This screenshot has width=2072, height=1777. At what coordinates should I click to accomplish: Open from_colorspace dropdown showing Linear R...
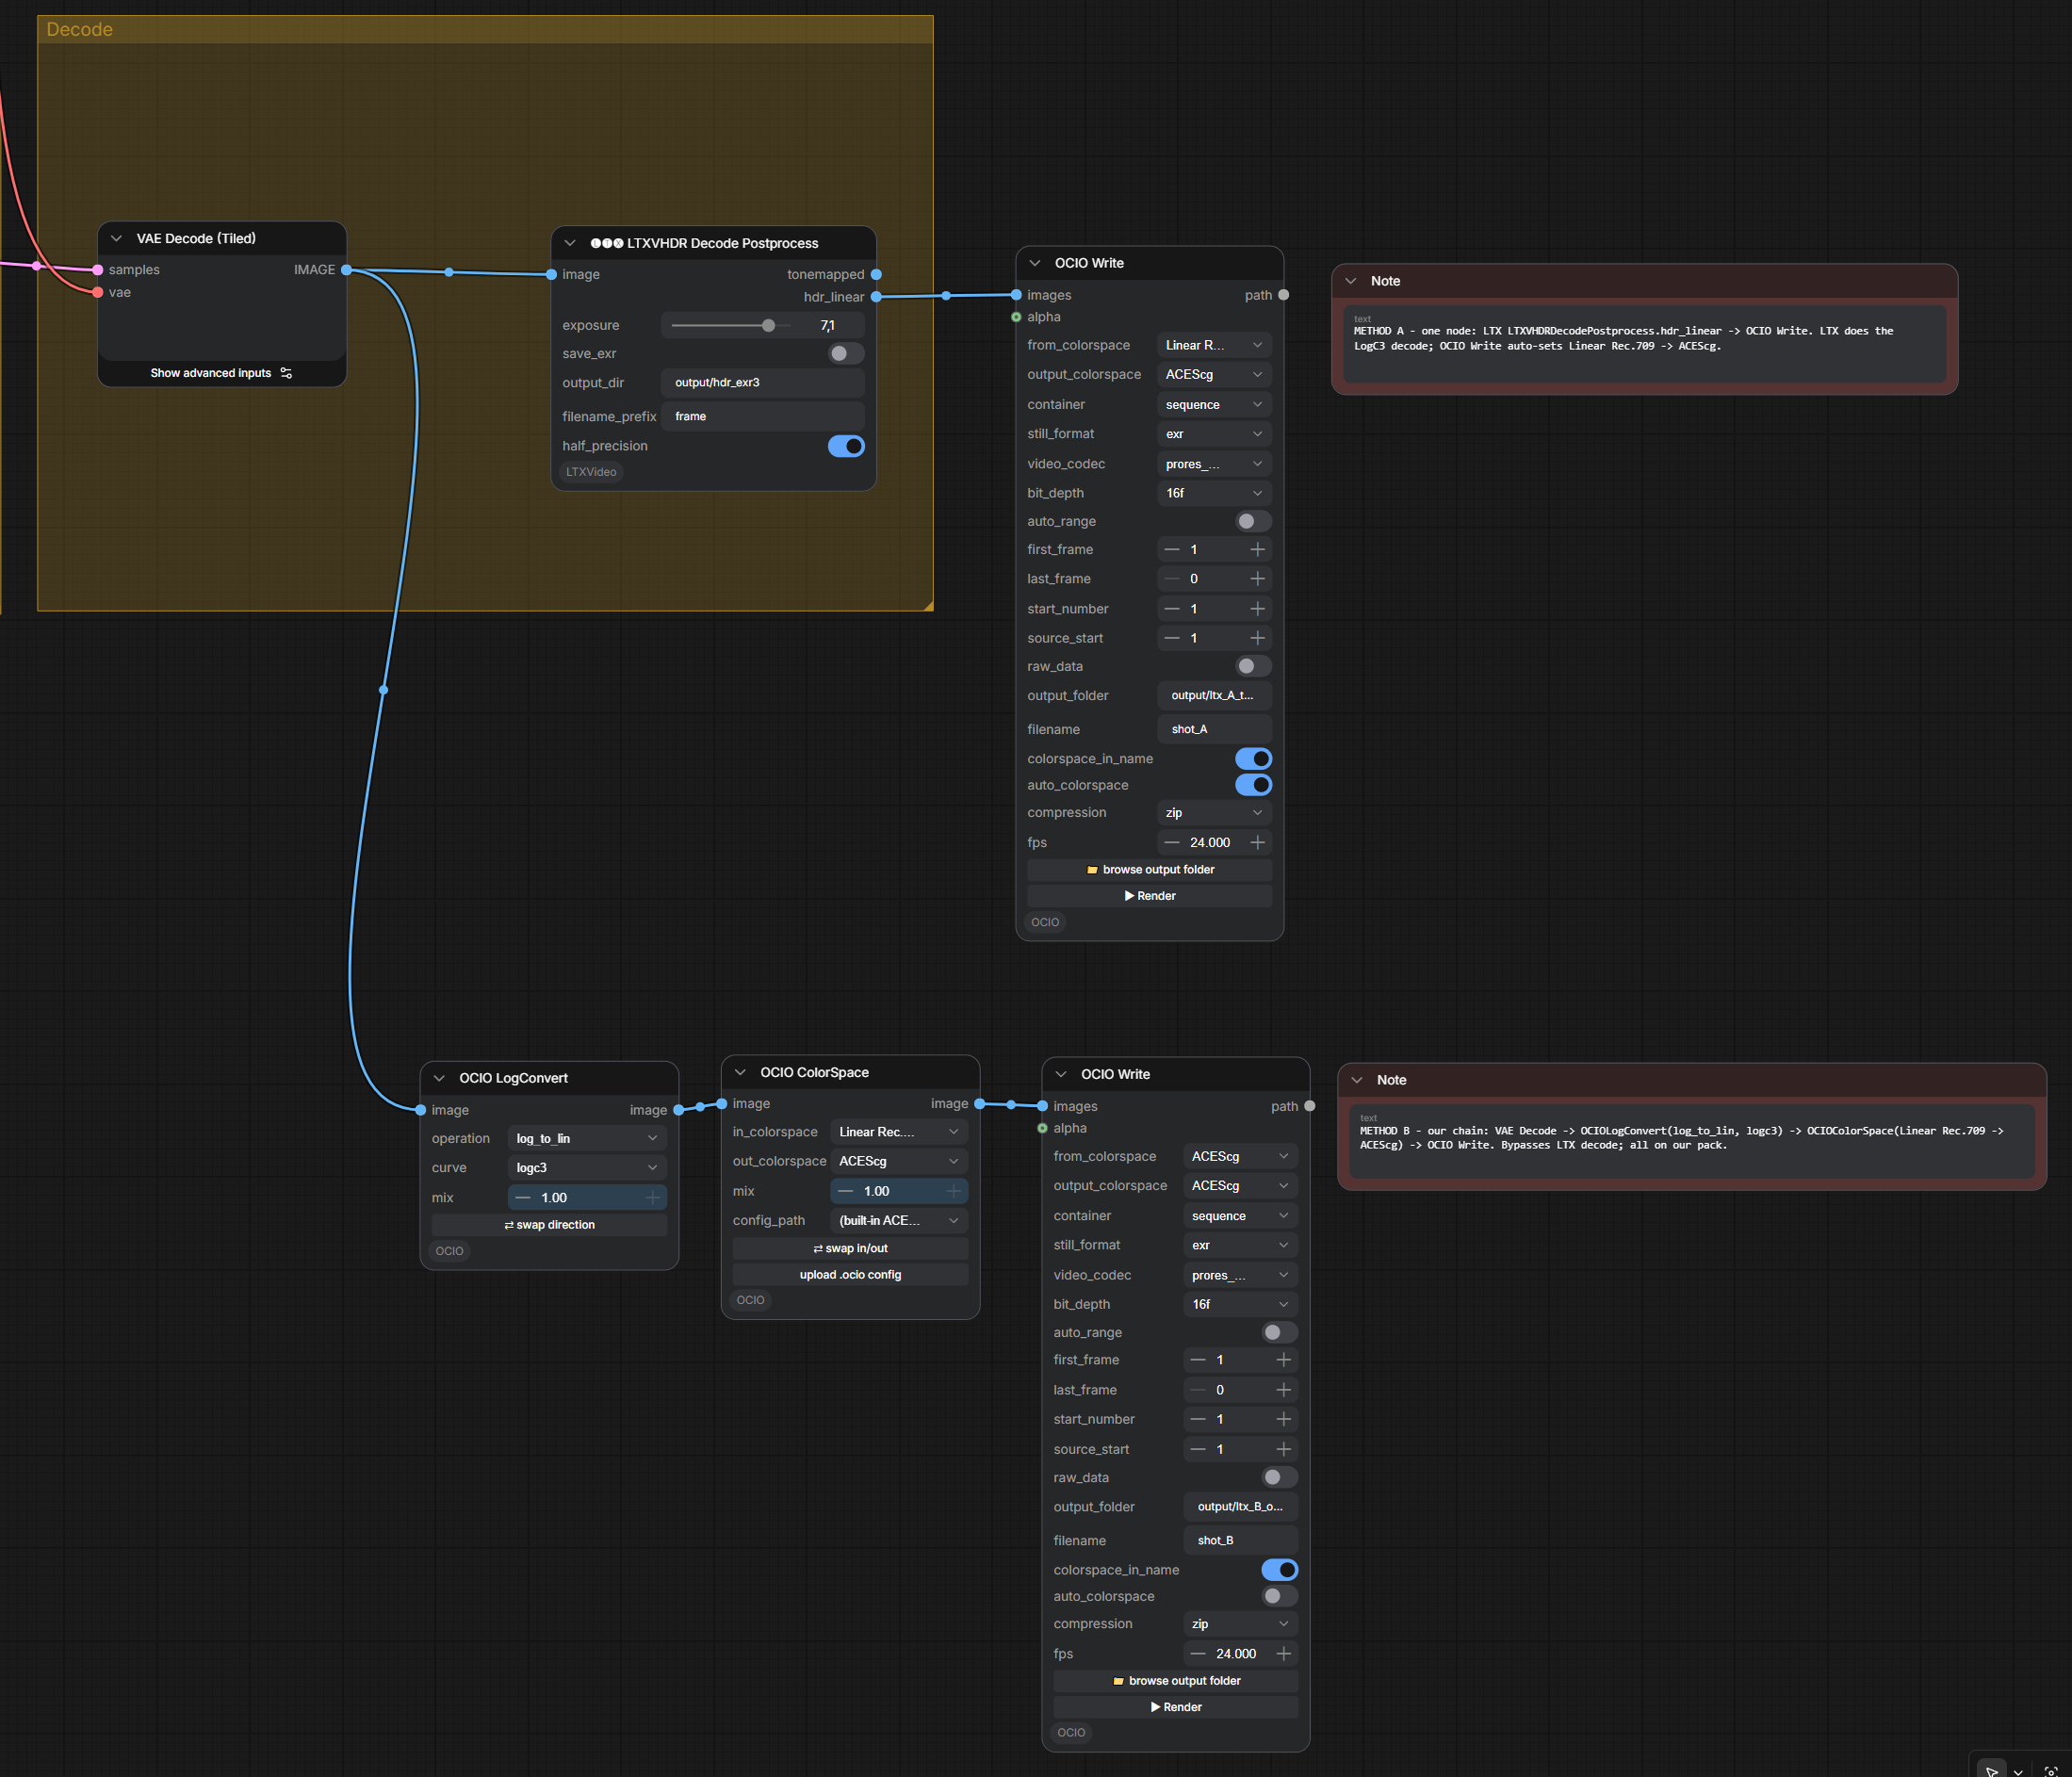pyautogui.click(x=1214, y=345)
